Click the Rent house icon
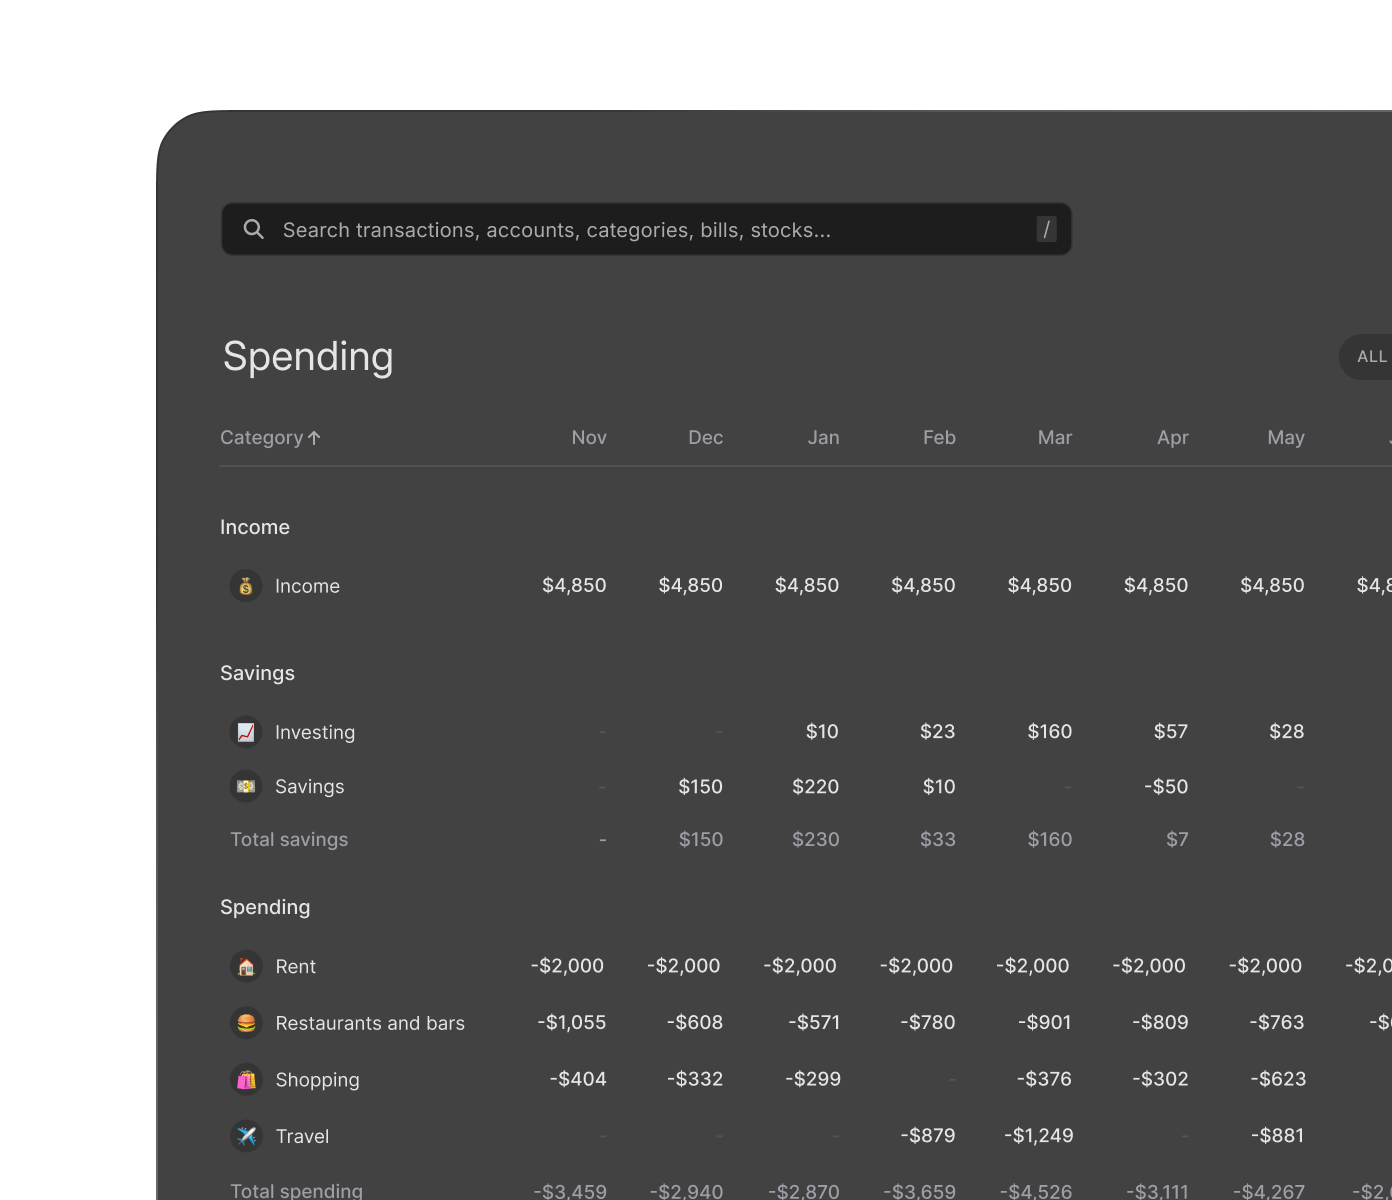Screen dimensions: 1392x1200 (246, 966)
